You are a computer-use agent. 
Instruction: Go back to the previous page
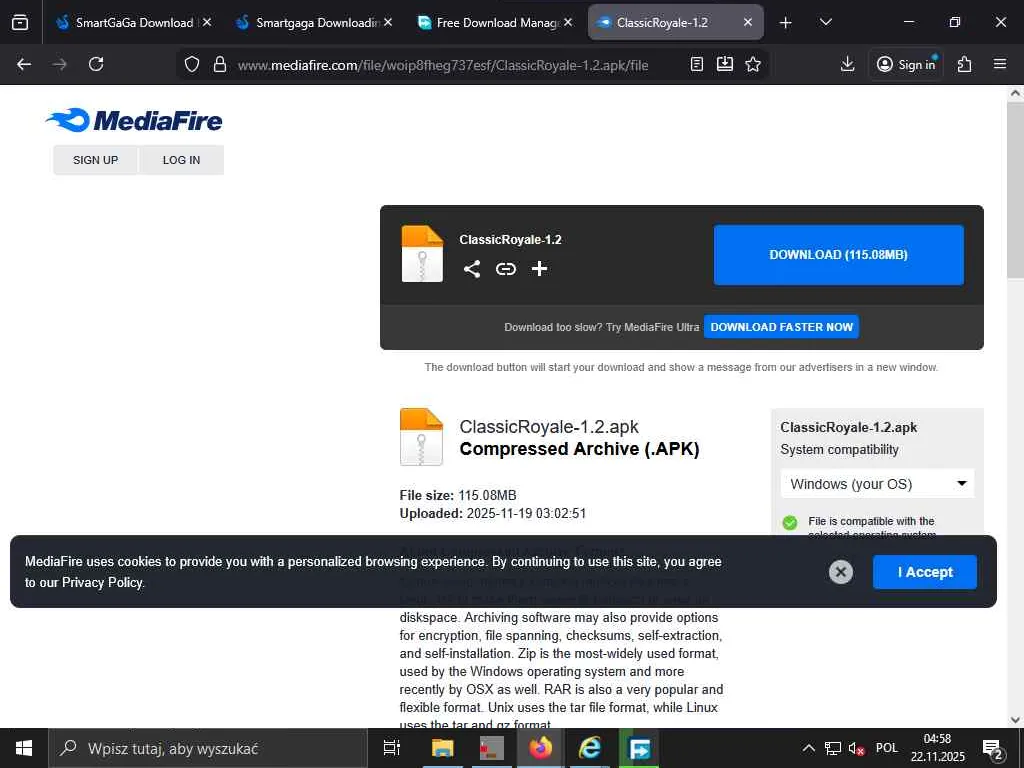point(24,64)
